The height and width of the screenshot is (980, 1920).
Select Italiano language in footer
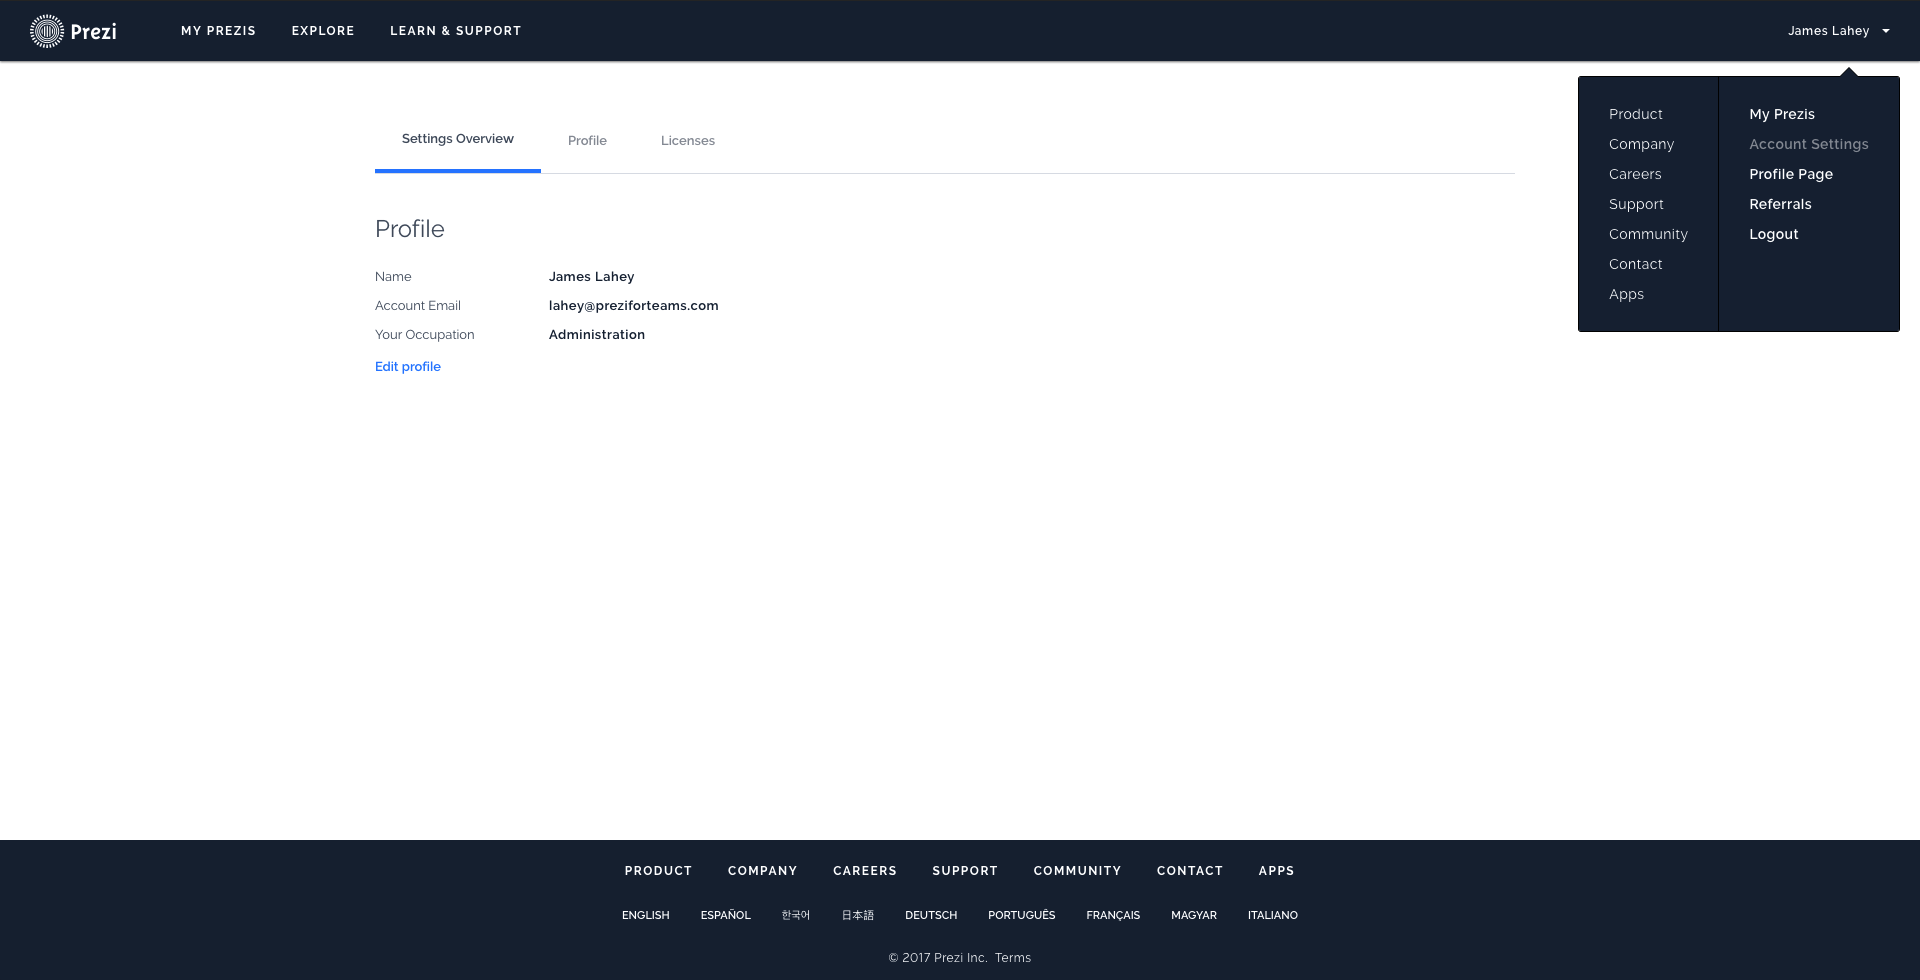click(x=1272, y=915)
